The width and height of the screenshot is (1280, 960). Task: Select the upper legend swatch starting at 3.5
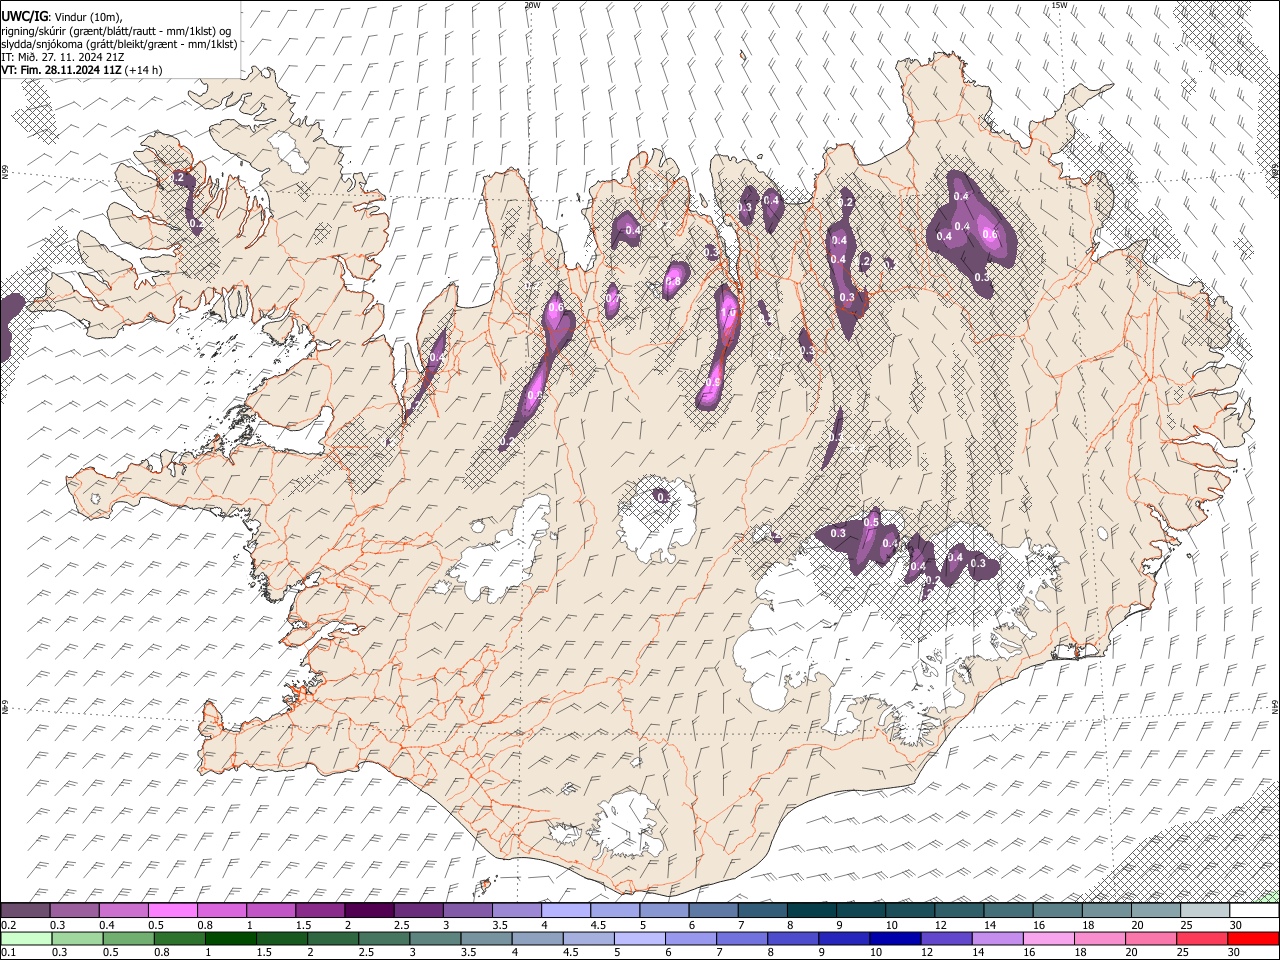pos(516,910)
